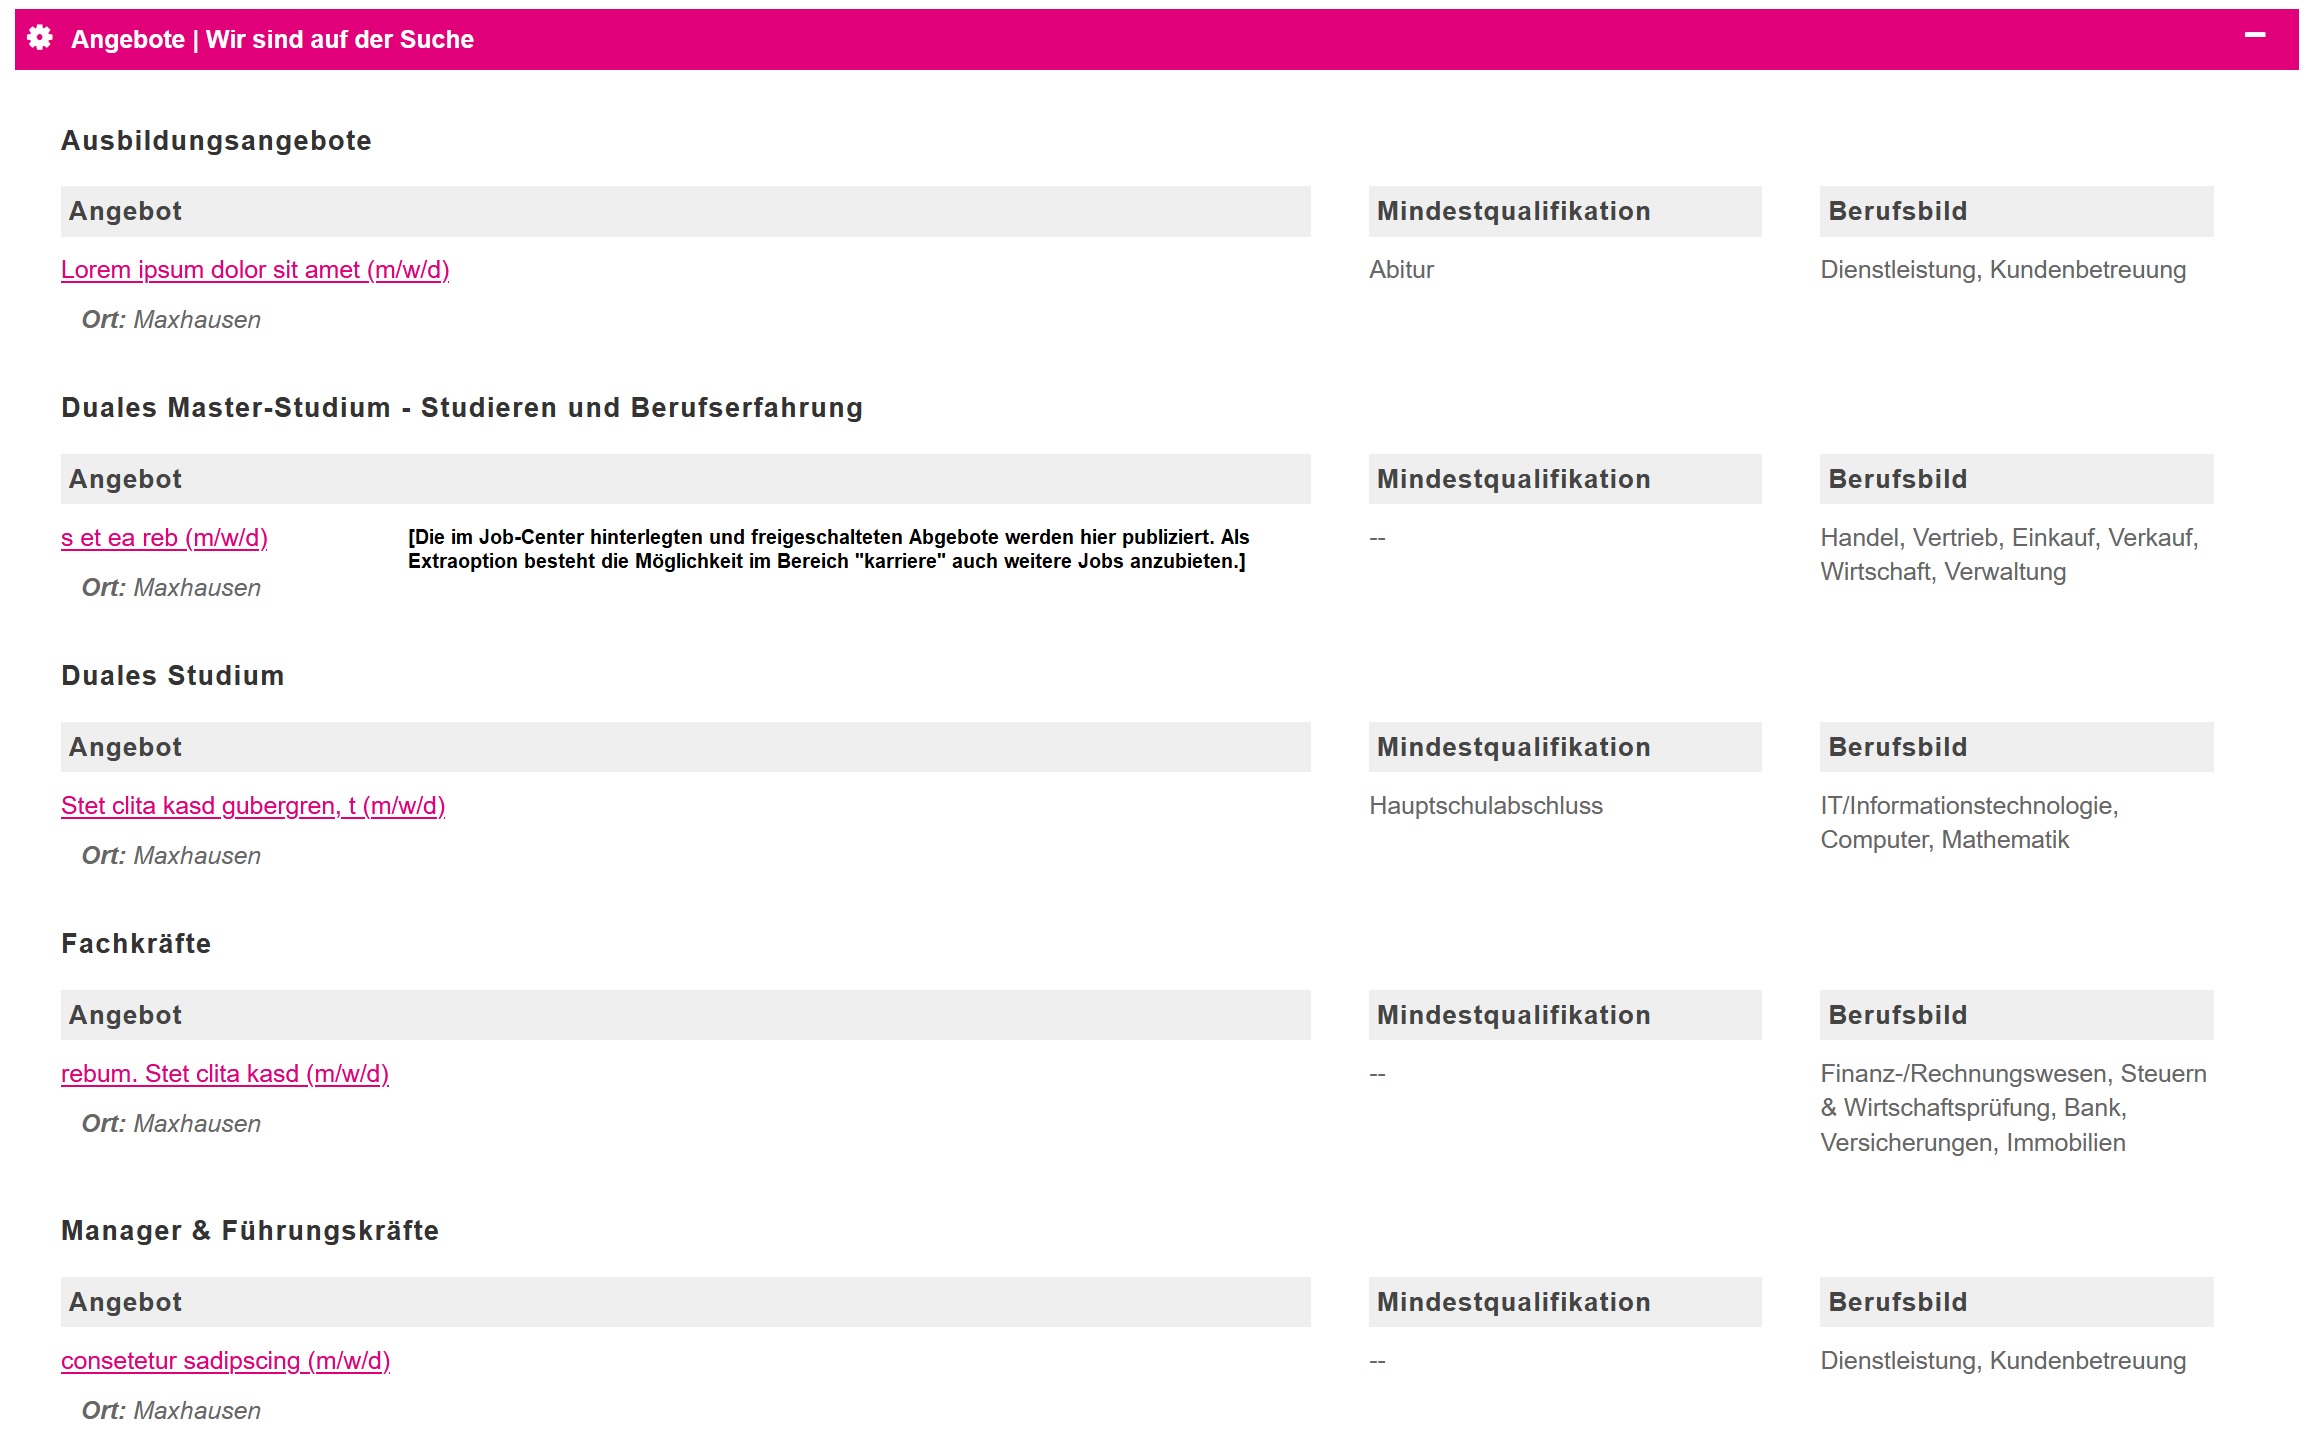Click the Fachkräfte section heading
Screen dimensions: 2312x1436
[x=136, y=944]
